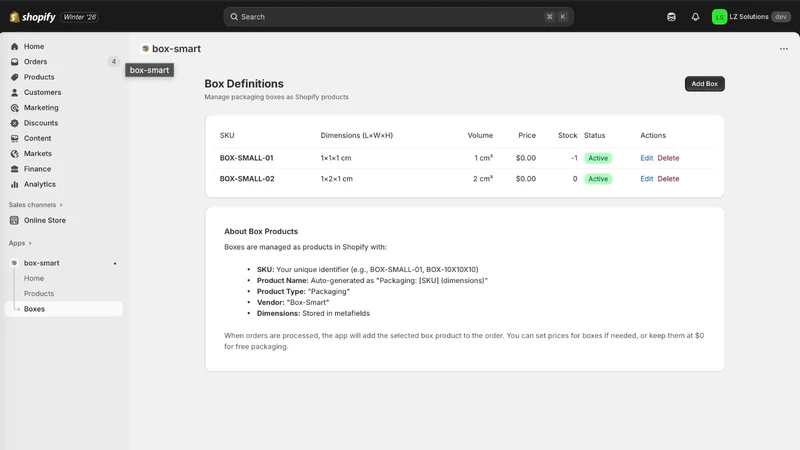800x450 pixels.
Task: Focus the Search field in top bar
Action: point(398,17)
